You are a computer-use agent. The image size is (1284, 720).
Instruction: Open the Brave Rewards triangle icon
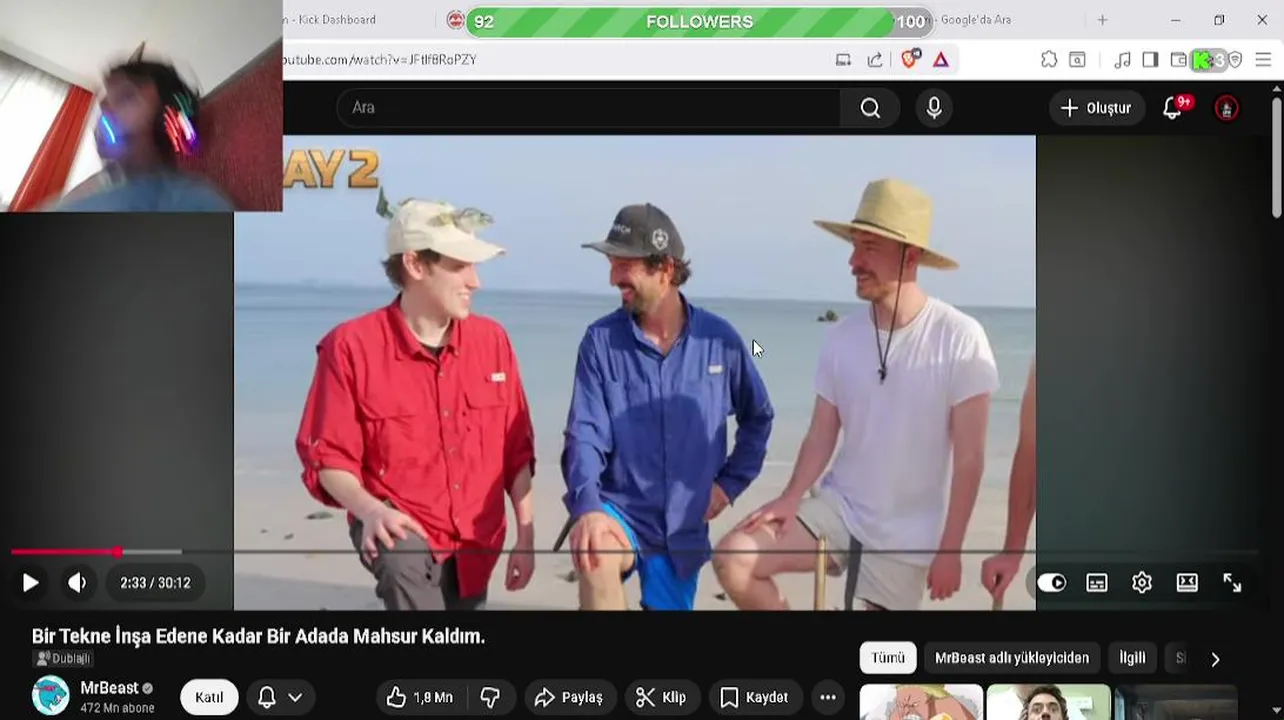click(x=941, y=60)
